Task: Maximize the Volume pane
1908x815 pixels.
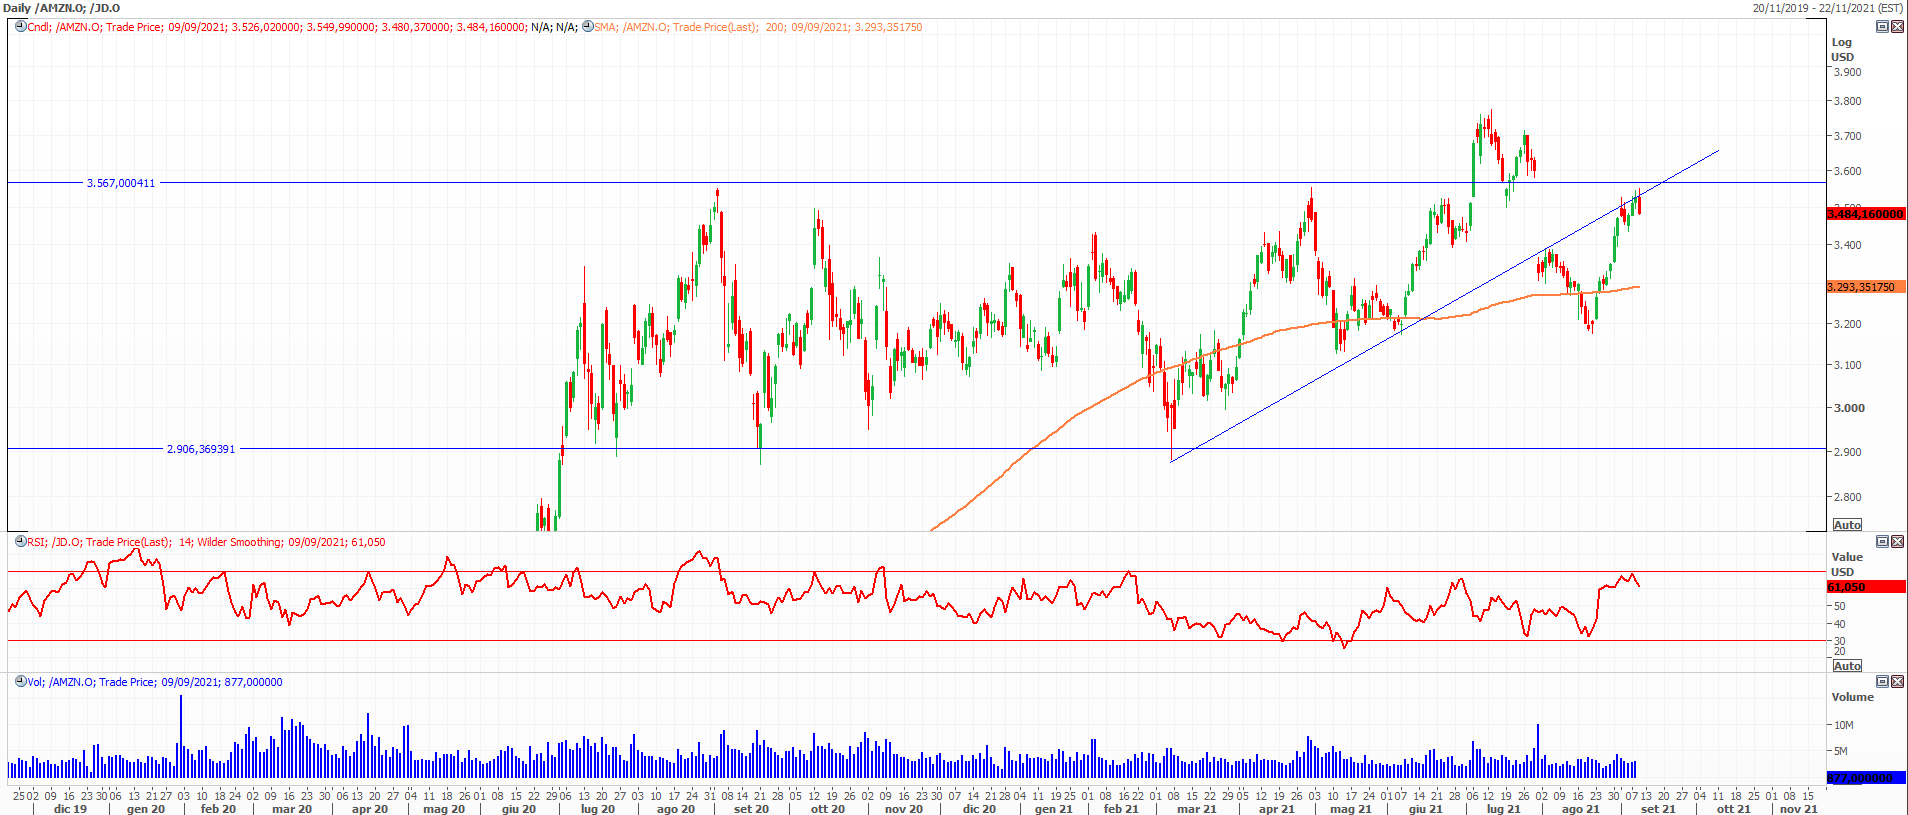Action: coord(1881,682)
